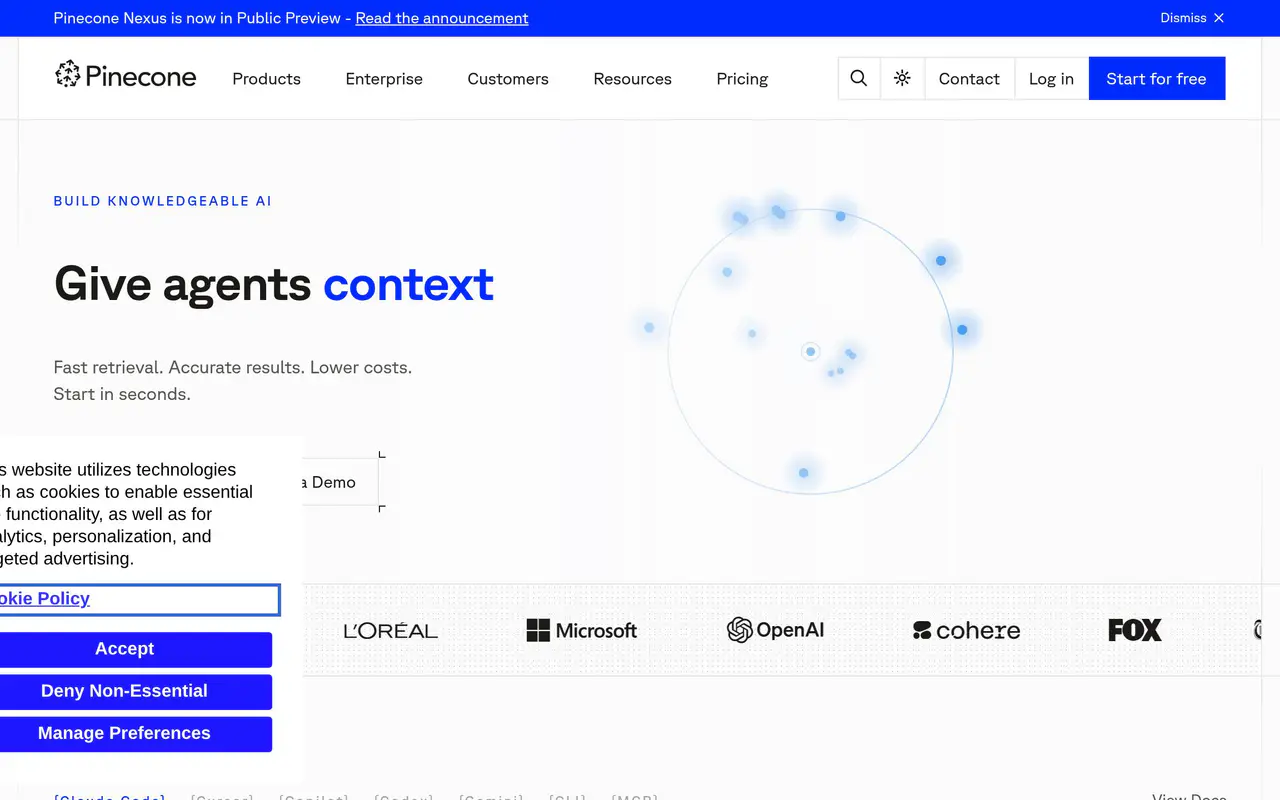The width and height of the screenshot is (1280, 800).
Task: Open the Customers nav item
Action: tap(508, 79)
